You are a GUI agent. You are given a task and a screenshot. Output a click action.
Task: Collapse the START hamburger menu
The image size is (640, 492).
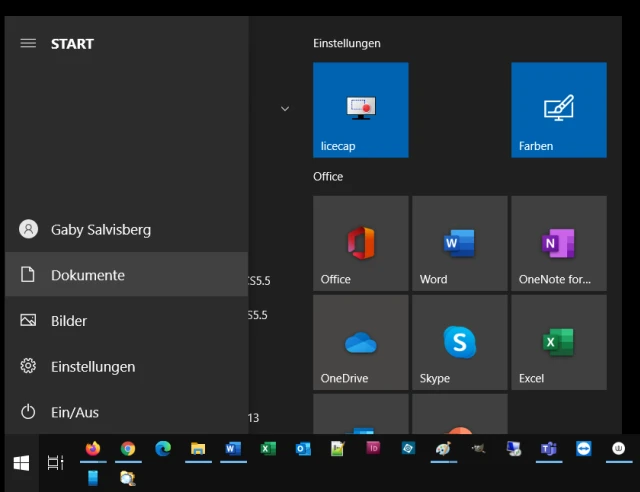click(x=28, y=44)
